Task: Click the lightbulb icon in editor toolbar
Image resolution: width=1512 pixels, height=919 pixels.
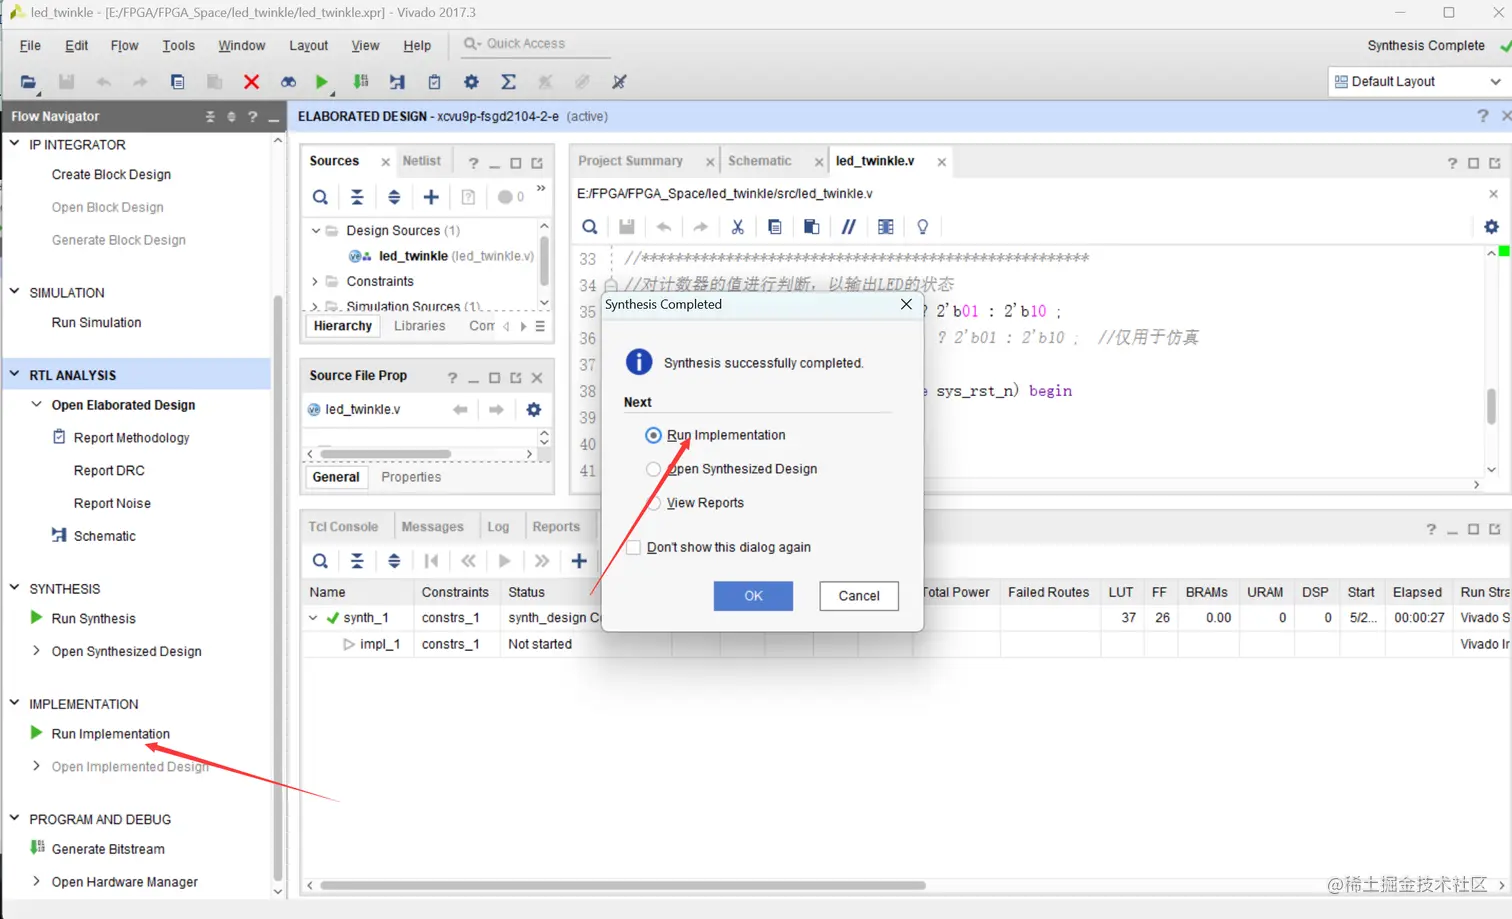Action: 922,227
